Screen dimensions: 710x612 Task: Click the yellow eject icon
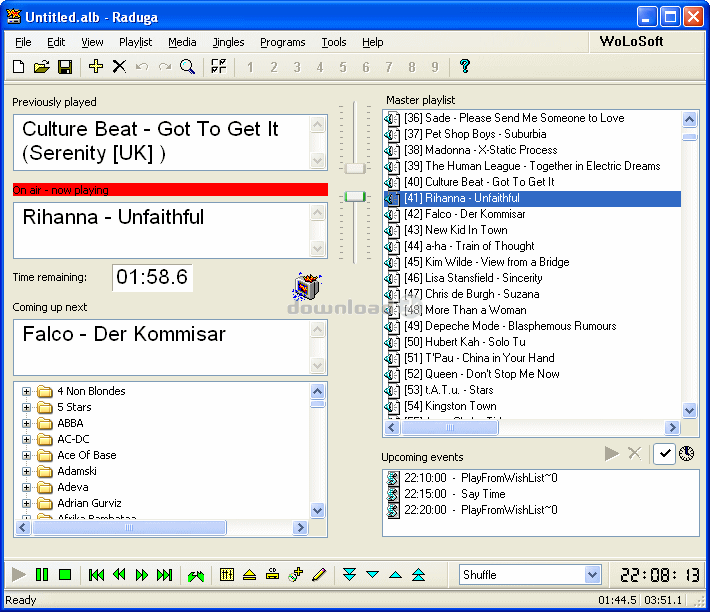(249, 575)
